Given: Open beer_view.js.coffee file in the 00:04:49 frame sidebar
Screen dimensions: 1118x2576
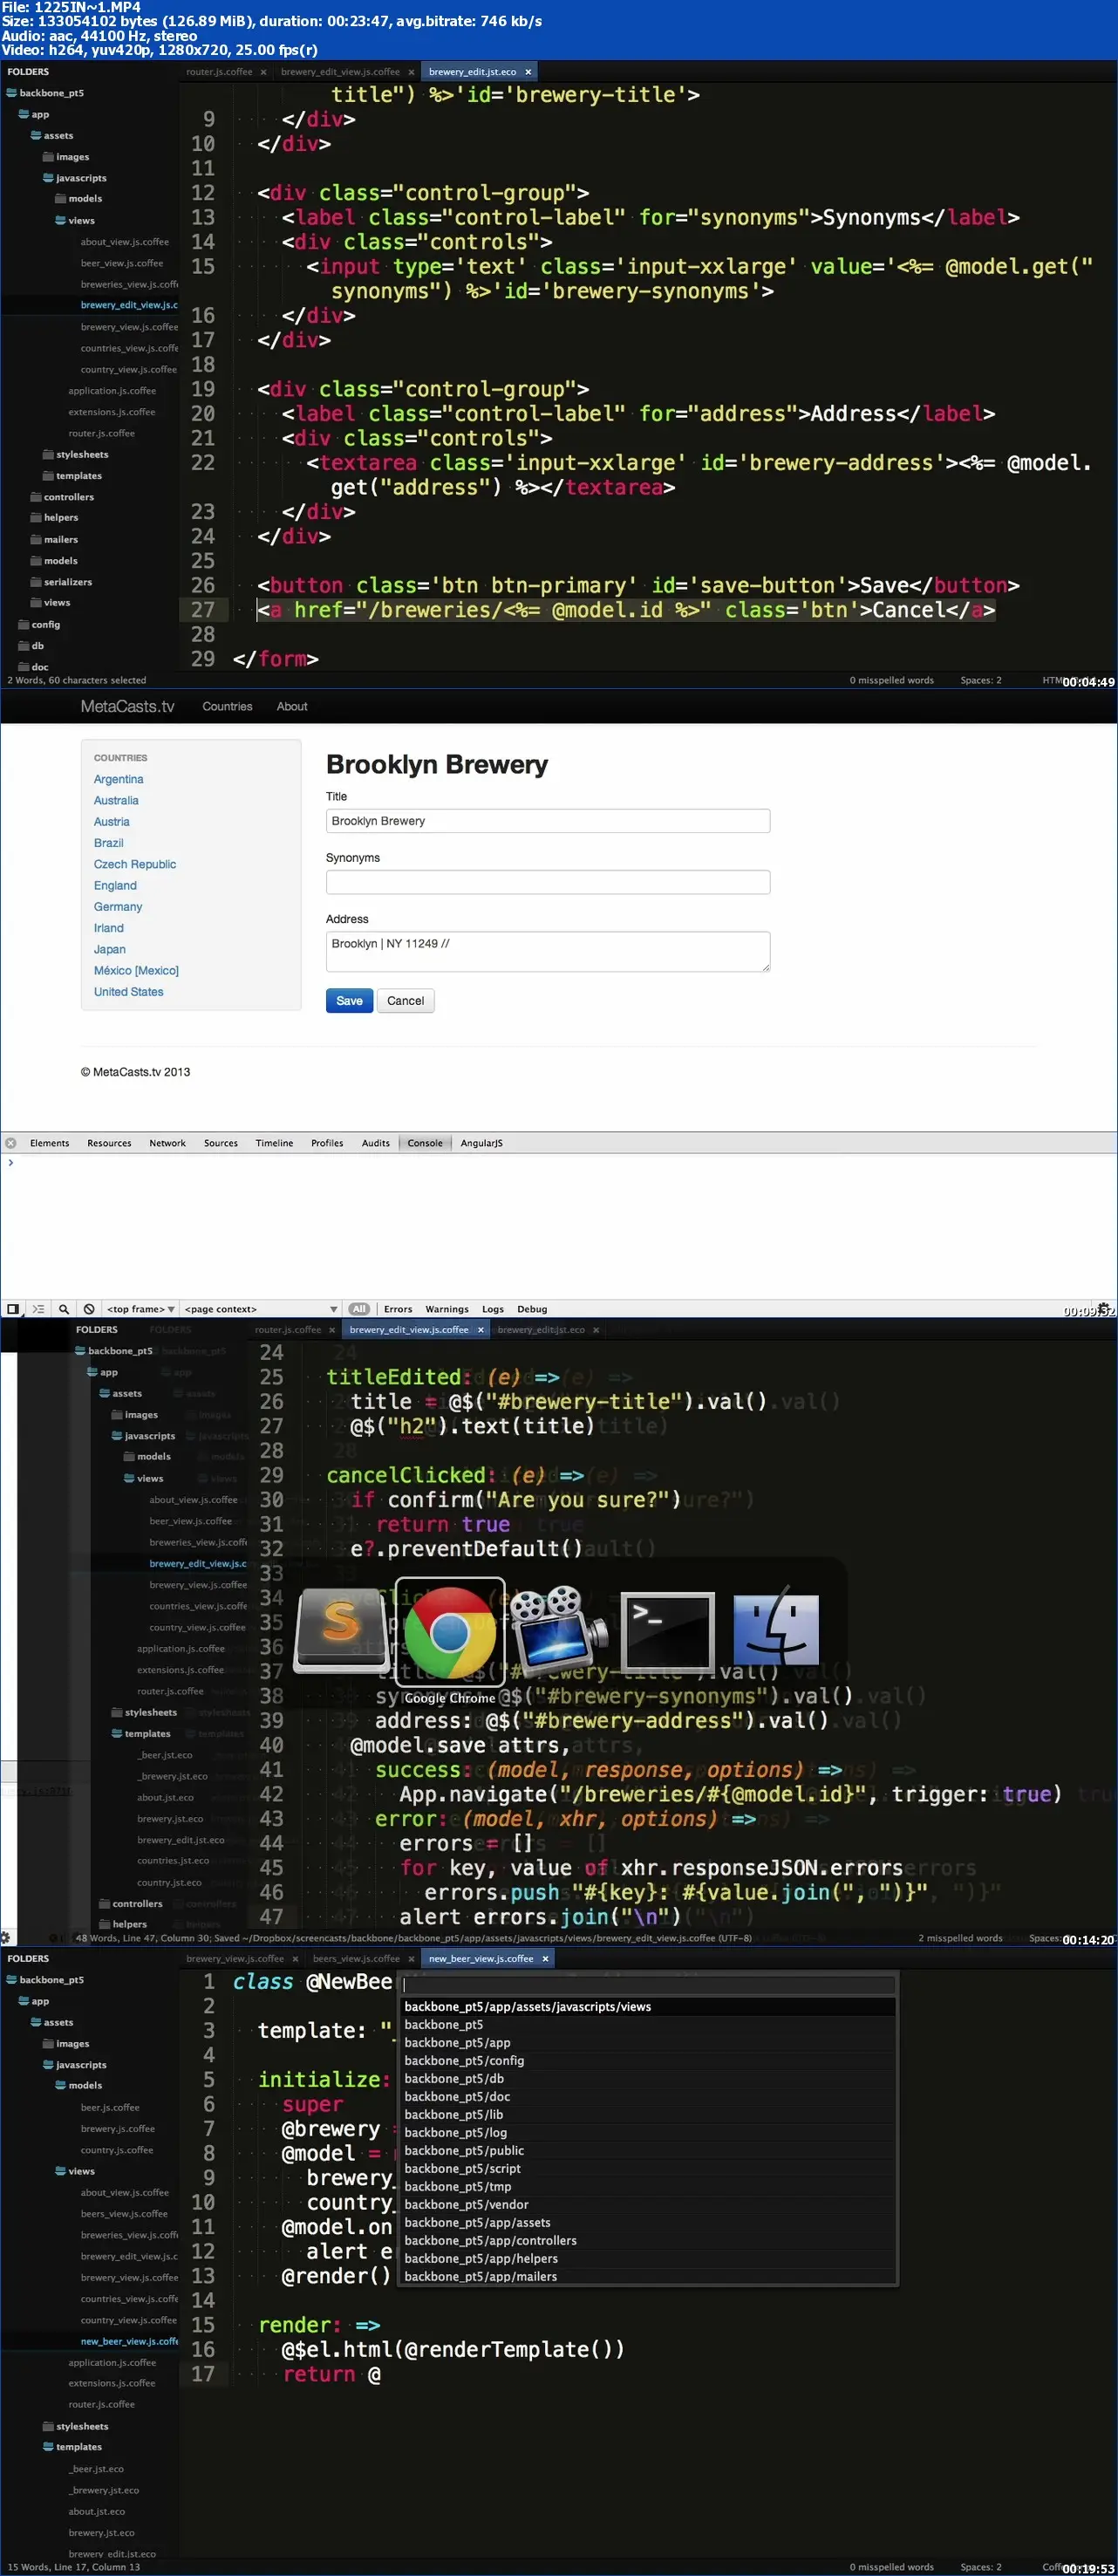Looking at the screenshot, I should click(x=121, y=263).
